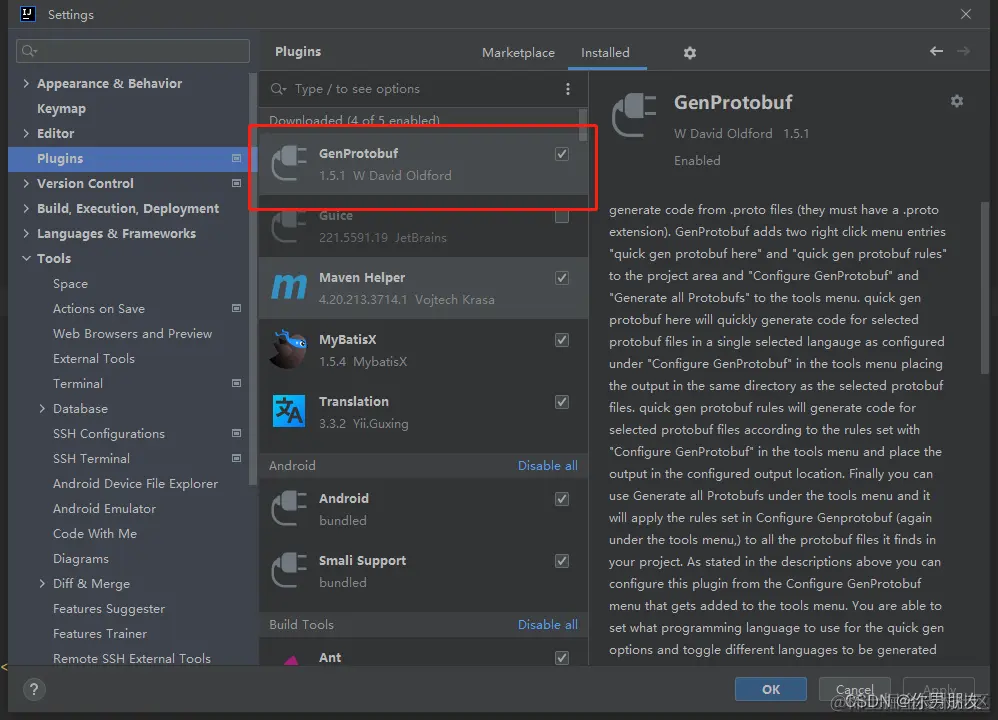Click the plugin description scrollbar
The image size is (998, 720).
click(x=985, y=286)
